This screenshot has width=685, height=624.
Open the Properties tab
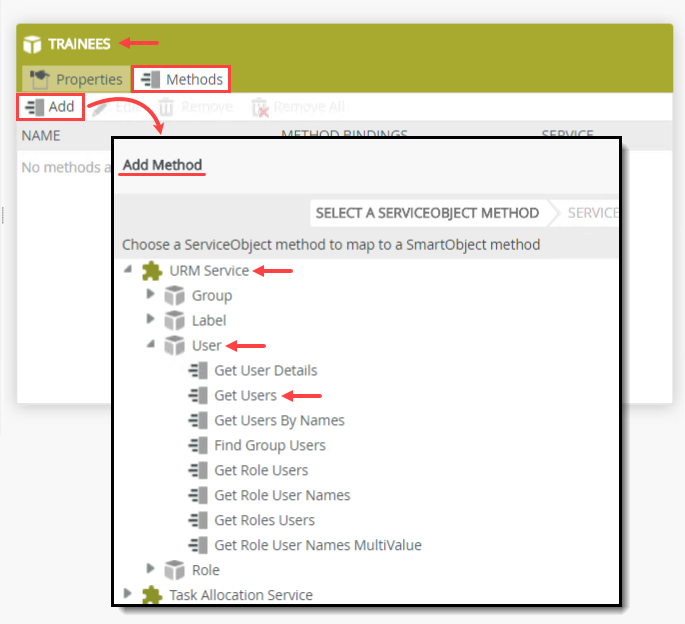click(76, 79)
